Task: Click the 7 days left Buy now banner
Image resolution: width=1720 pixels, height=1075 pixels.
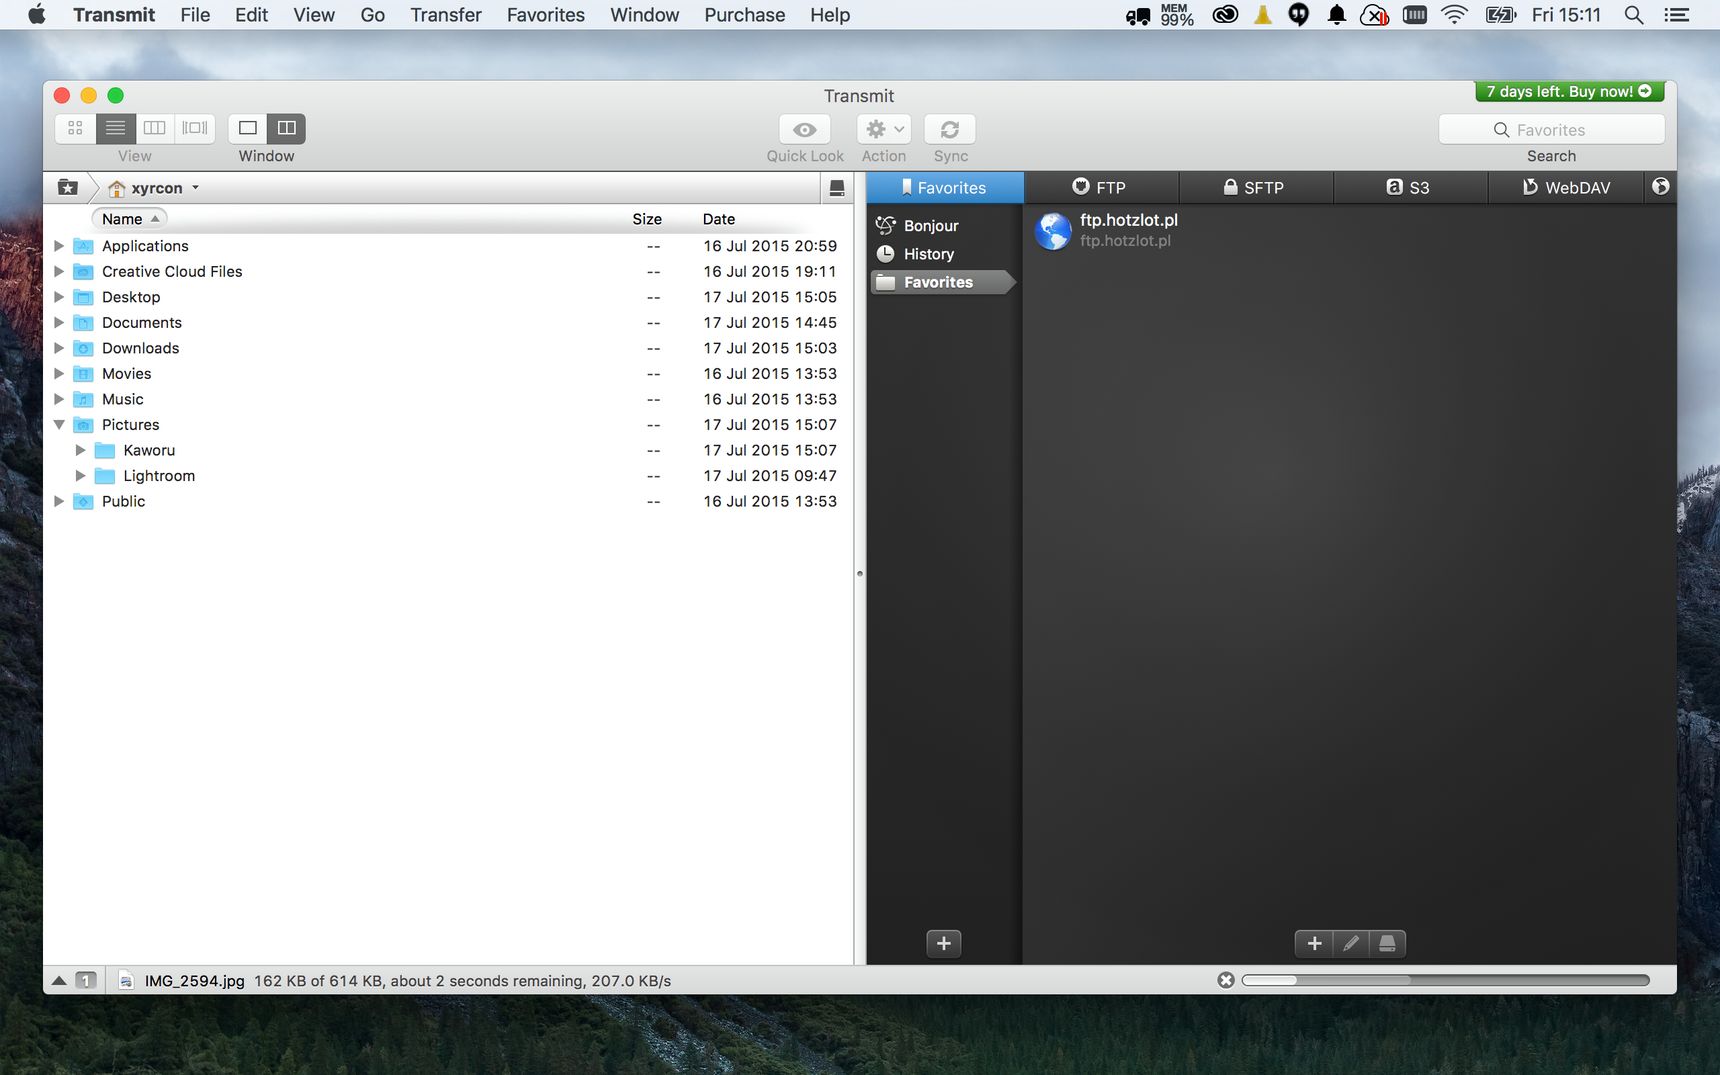Action: (x=1570, y=91)
